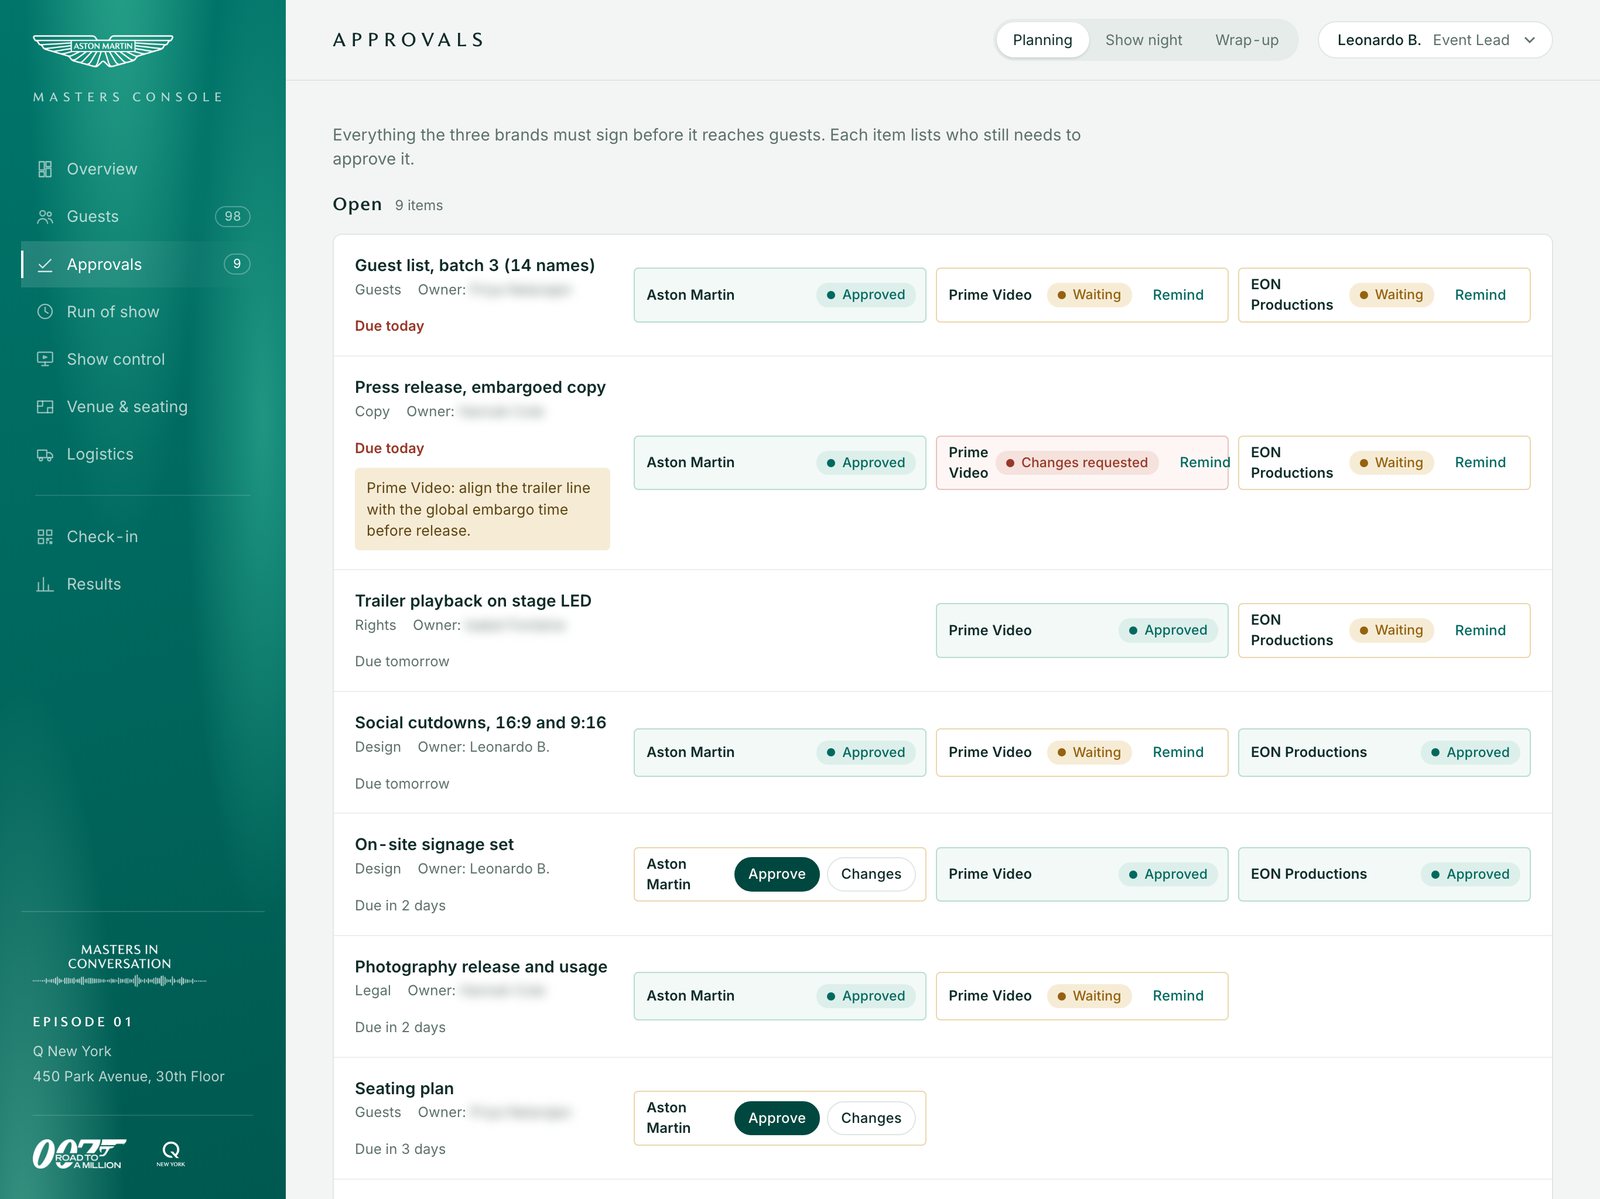The height and width of the screenshot is (1199, 1600).
Task: Click the Aston Martin wings logo
Action: click(103, 50)
